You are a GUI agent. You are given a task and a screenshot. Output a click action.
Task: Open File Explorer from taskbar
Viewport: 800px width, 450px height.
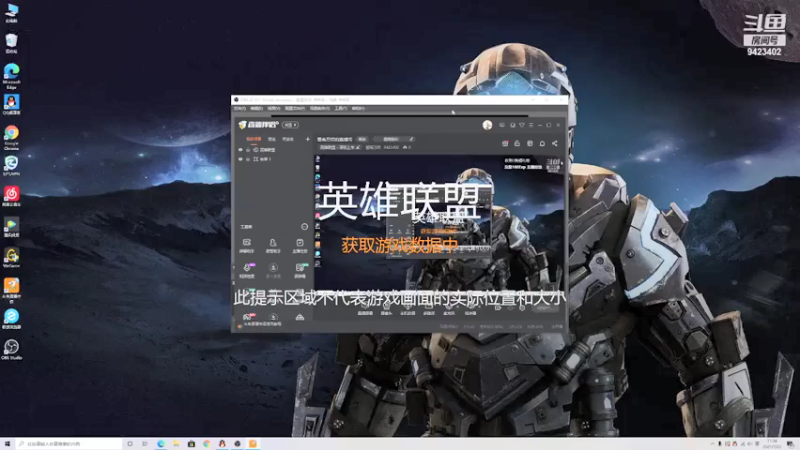(x=176, y=444)
